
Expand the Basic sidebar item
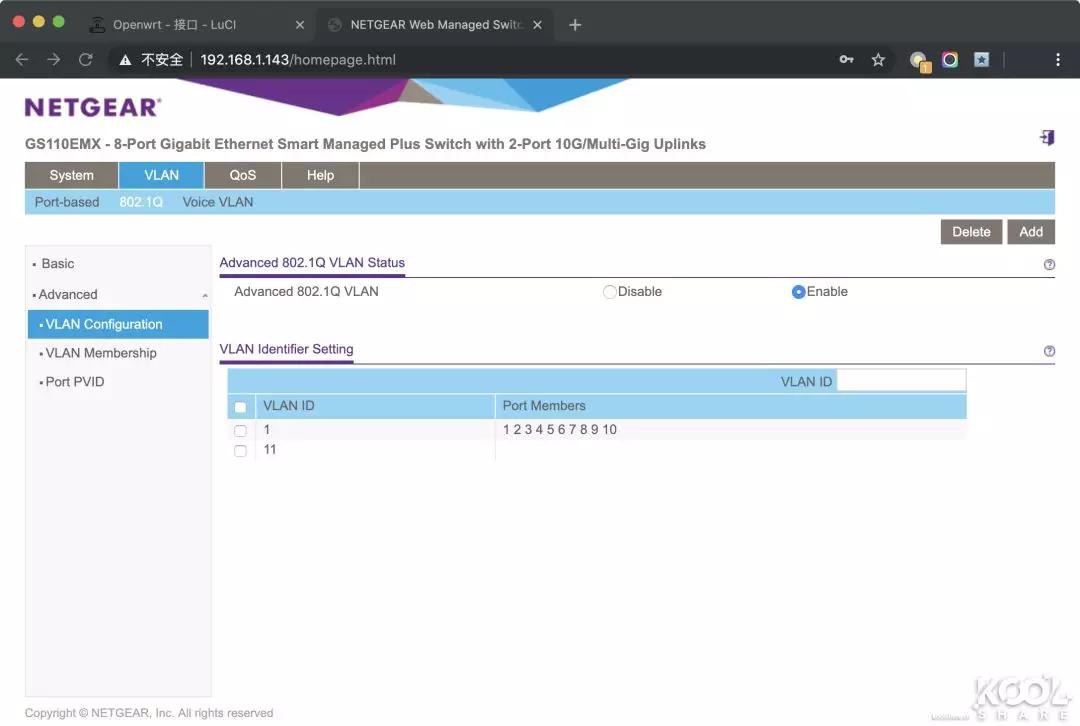click(58, 264)
